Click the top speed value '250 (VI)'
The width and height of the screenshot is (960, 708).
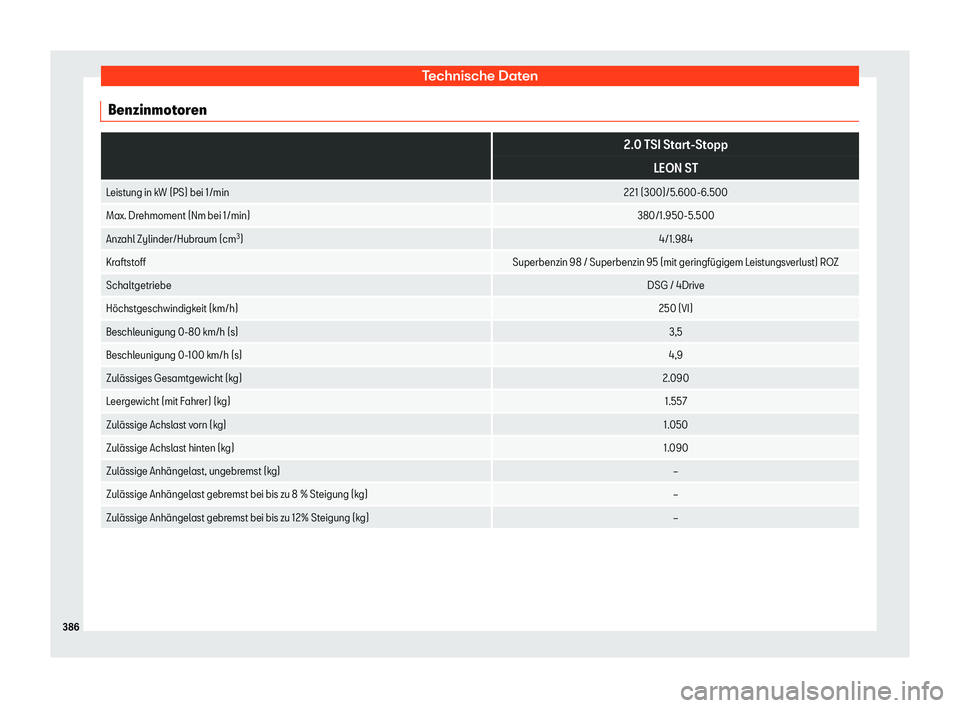tap(675, 309)
